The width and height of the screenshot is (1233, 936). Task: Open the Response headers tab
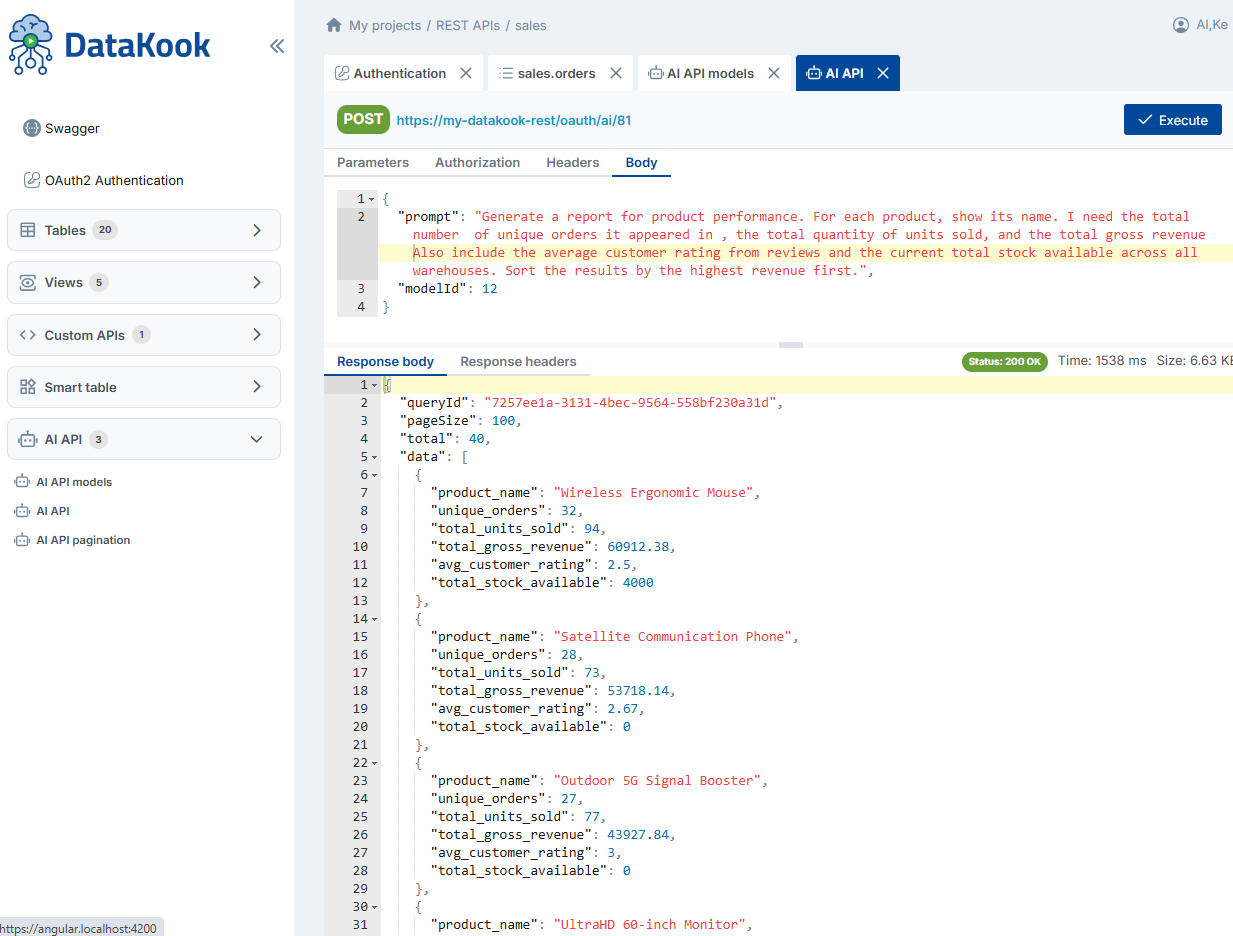(518, 362)
